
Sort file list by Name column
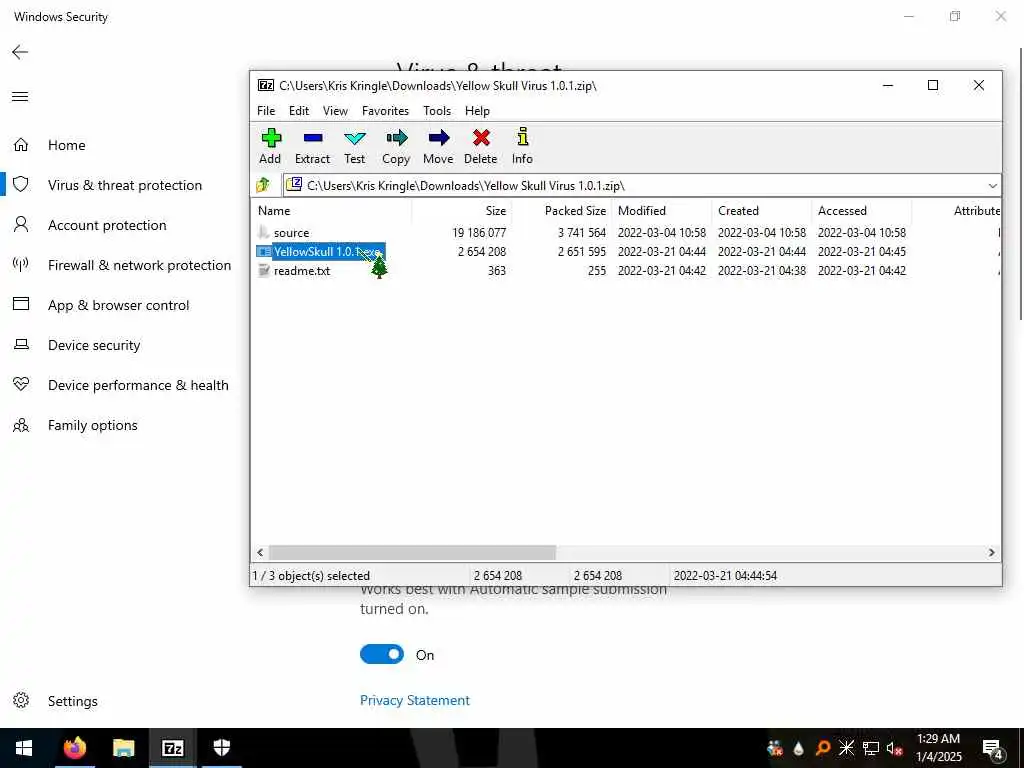332,211
